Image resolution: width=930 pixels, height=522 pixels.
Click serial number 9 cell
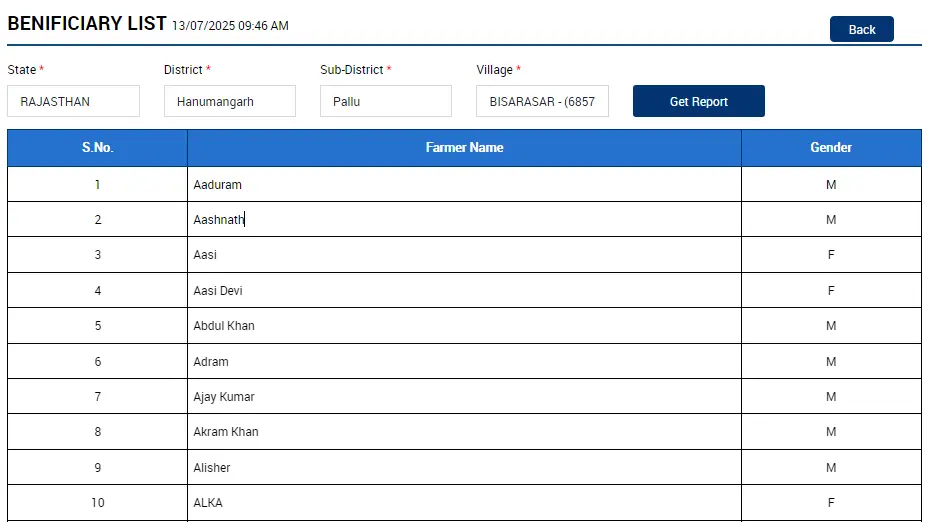point(97,467)
